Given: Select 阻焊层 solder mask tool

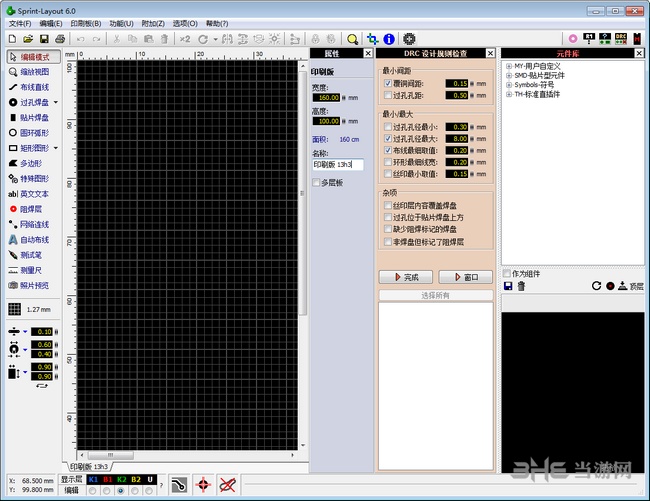Looking at the screenshot, I should [x=26, y=209].
